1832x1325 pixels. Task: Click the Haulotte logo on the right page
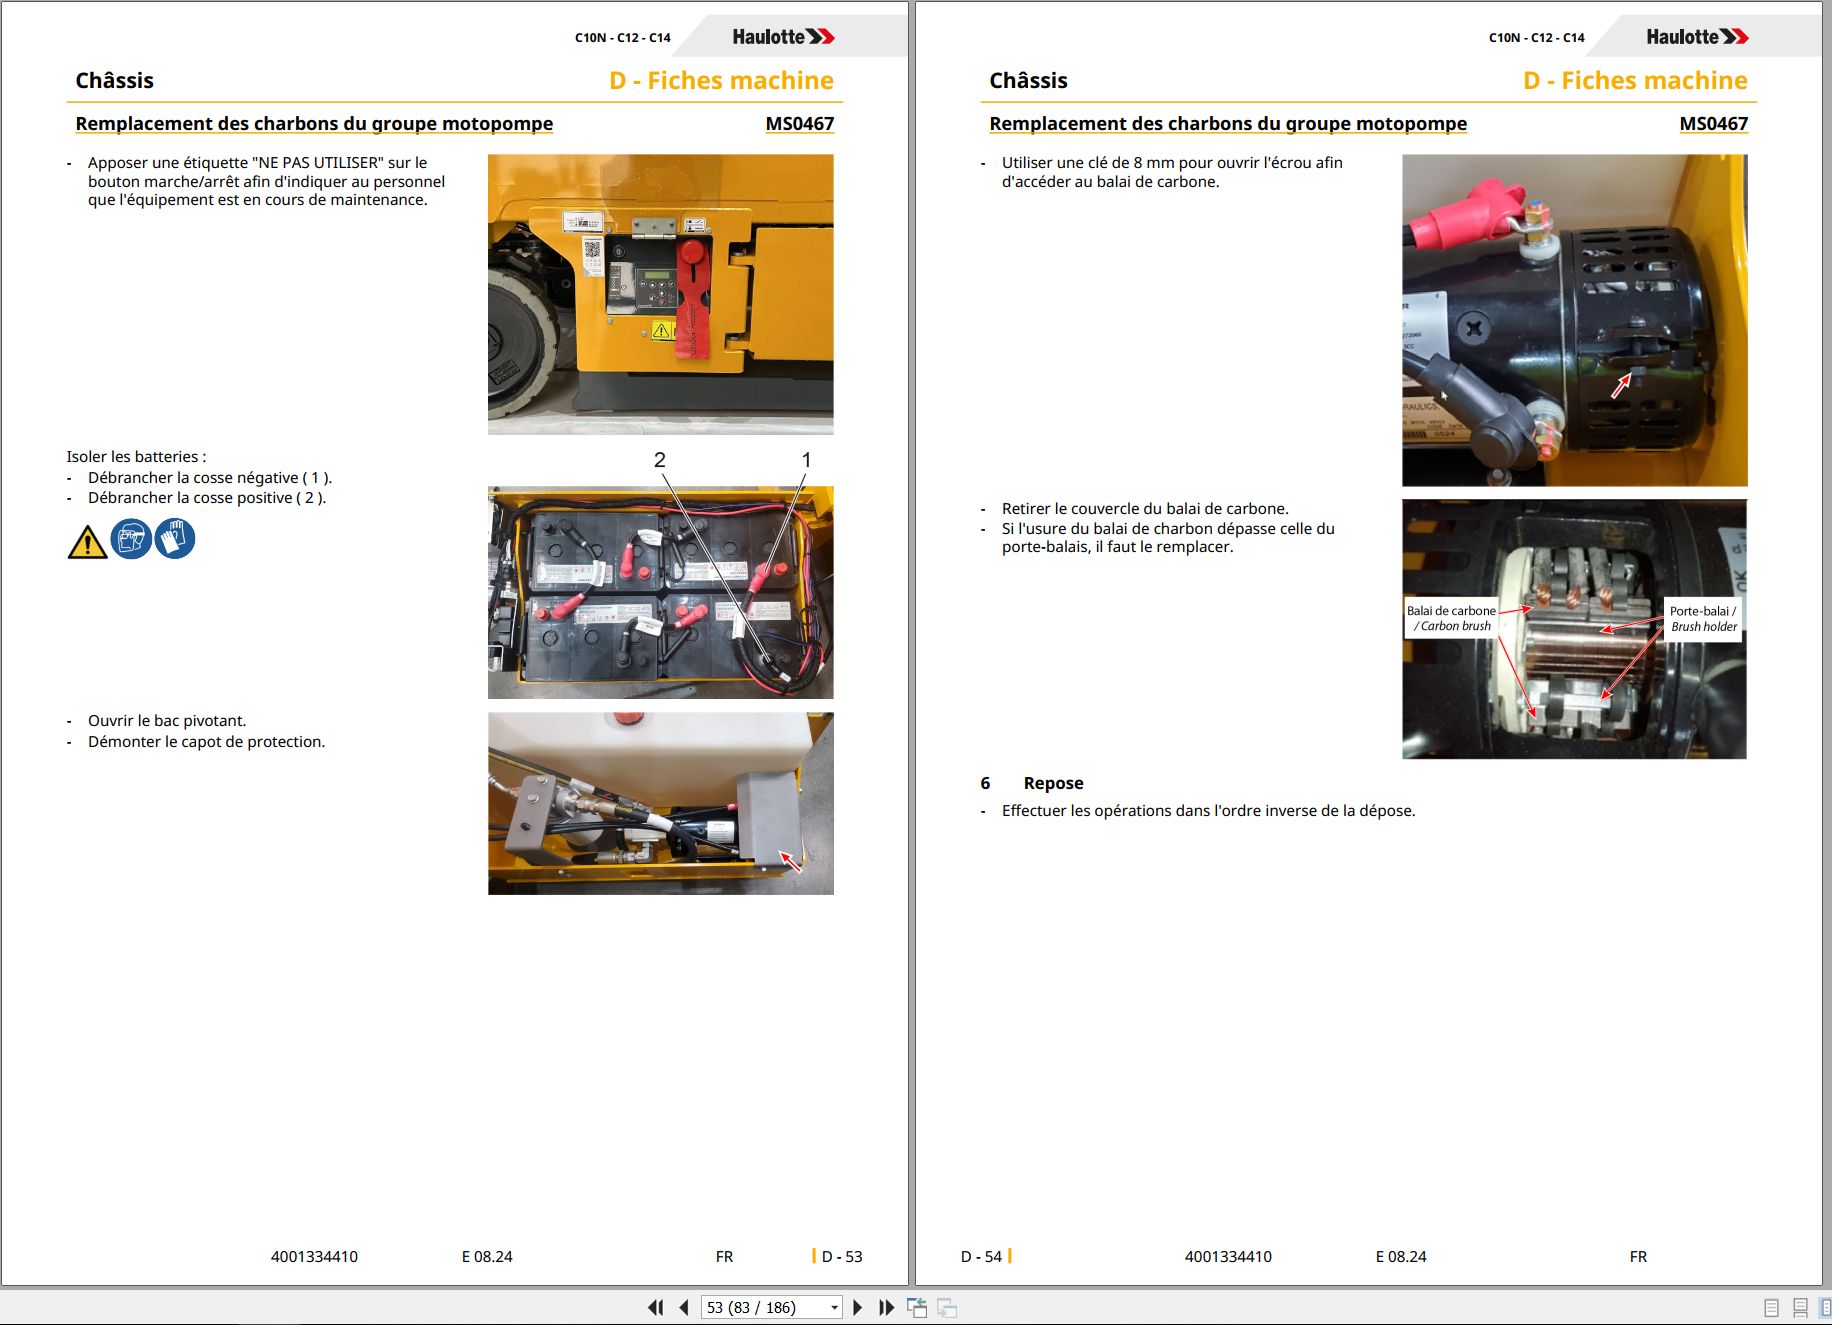tap(1697, 37)
